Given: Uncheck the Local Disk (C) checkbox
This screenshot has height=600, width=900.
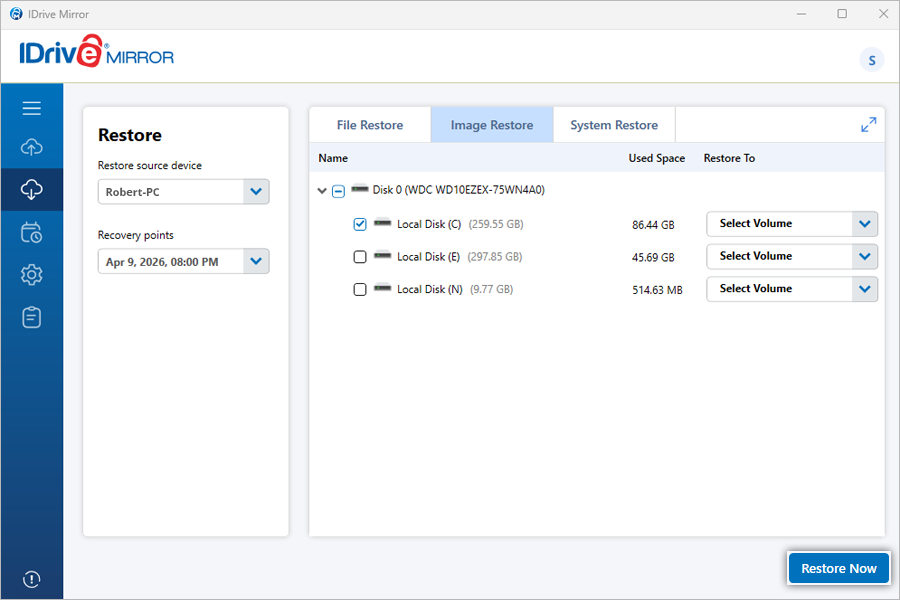Looking at the screenshot, I should pos(360,225).
